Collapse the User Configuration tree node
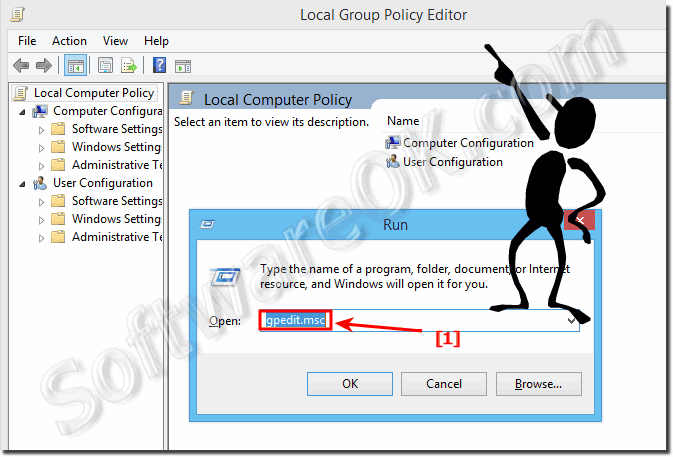 (22, 184)
